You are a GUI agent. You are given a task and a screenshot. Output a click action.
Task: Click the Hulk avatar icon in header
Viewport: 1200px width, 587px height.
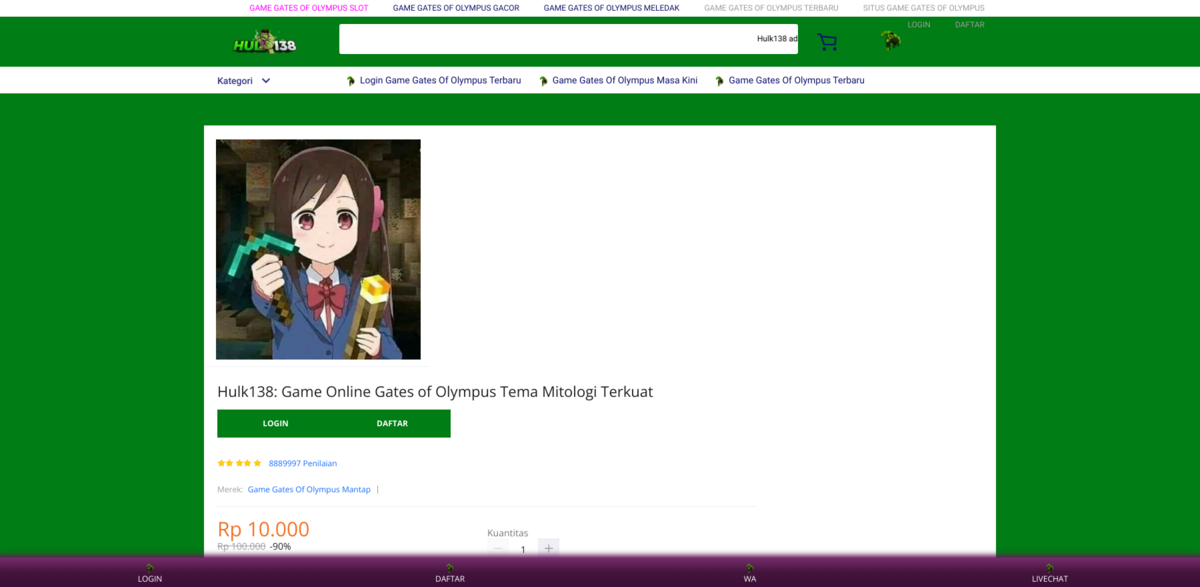click(890, 41)
